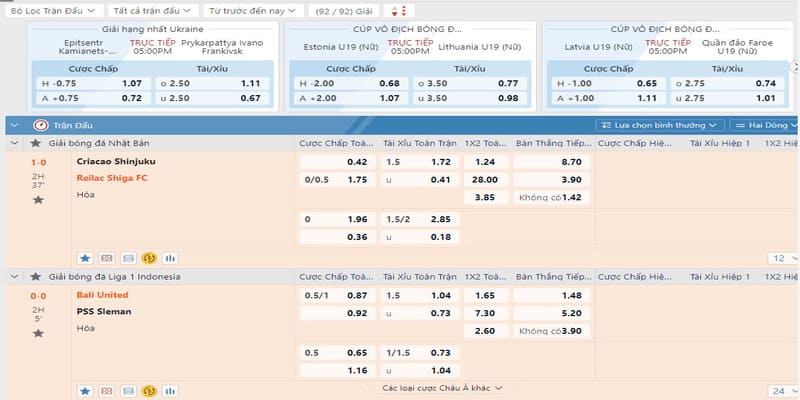Select Bali United 0.5/1 handicap odds 0.87
This screenshot has height=400, width=800.
338,295
